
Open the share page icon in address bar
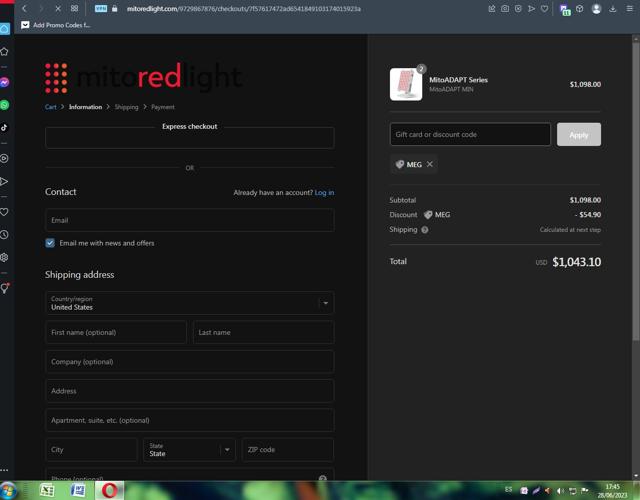click(x=492, y=9)
